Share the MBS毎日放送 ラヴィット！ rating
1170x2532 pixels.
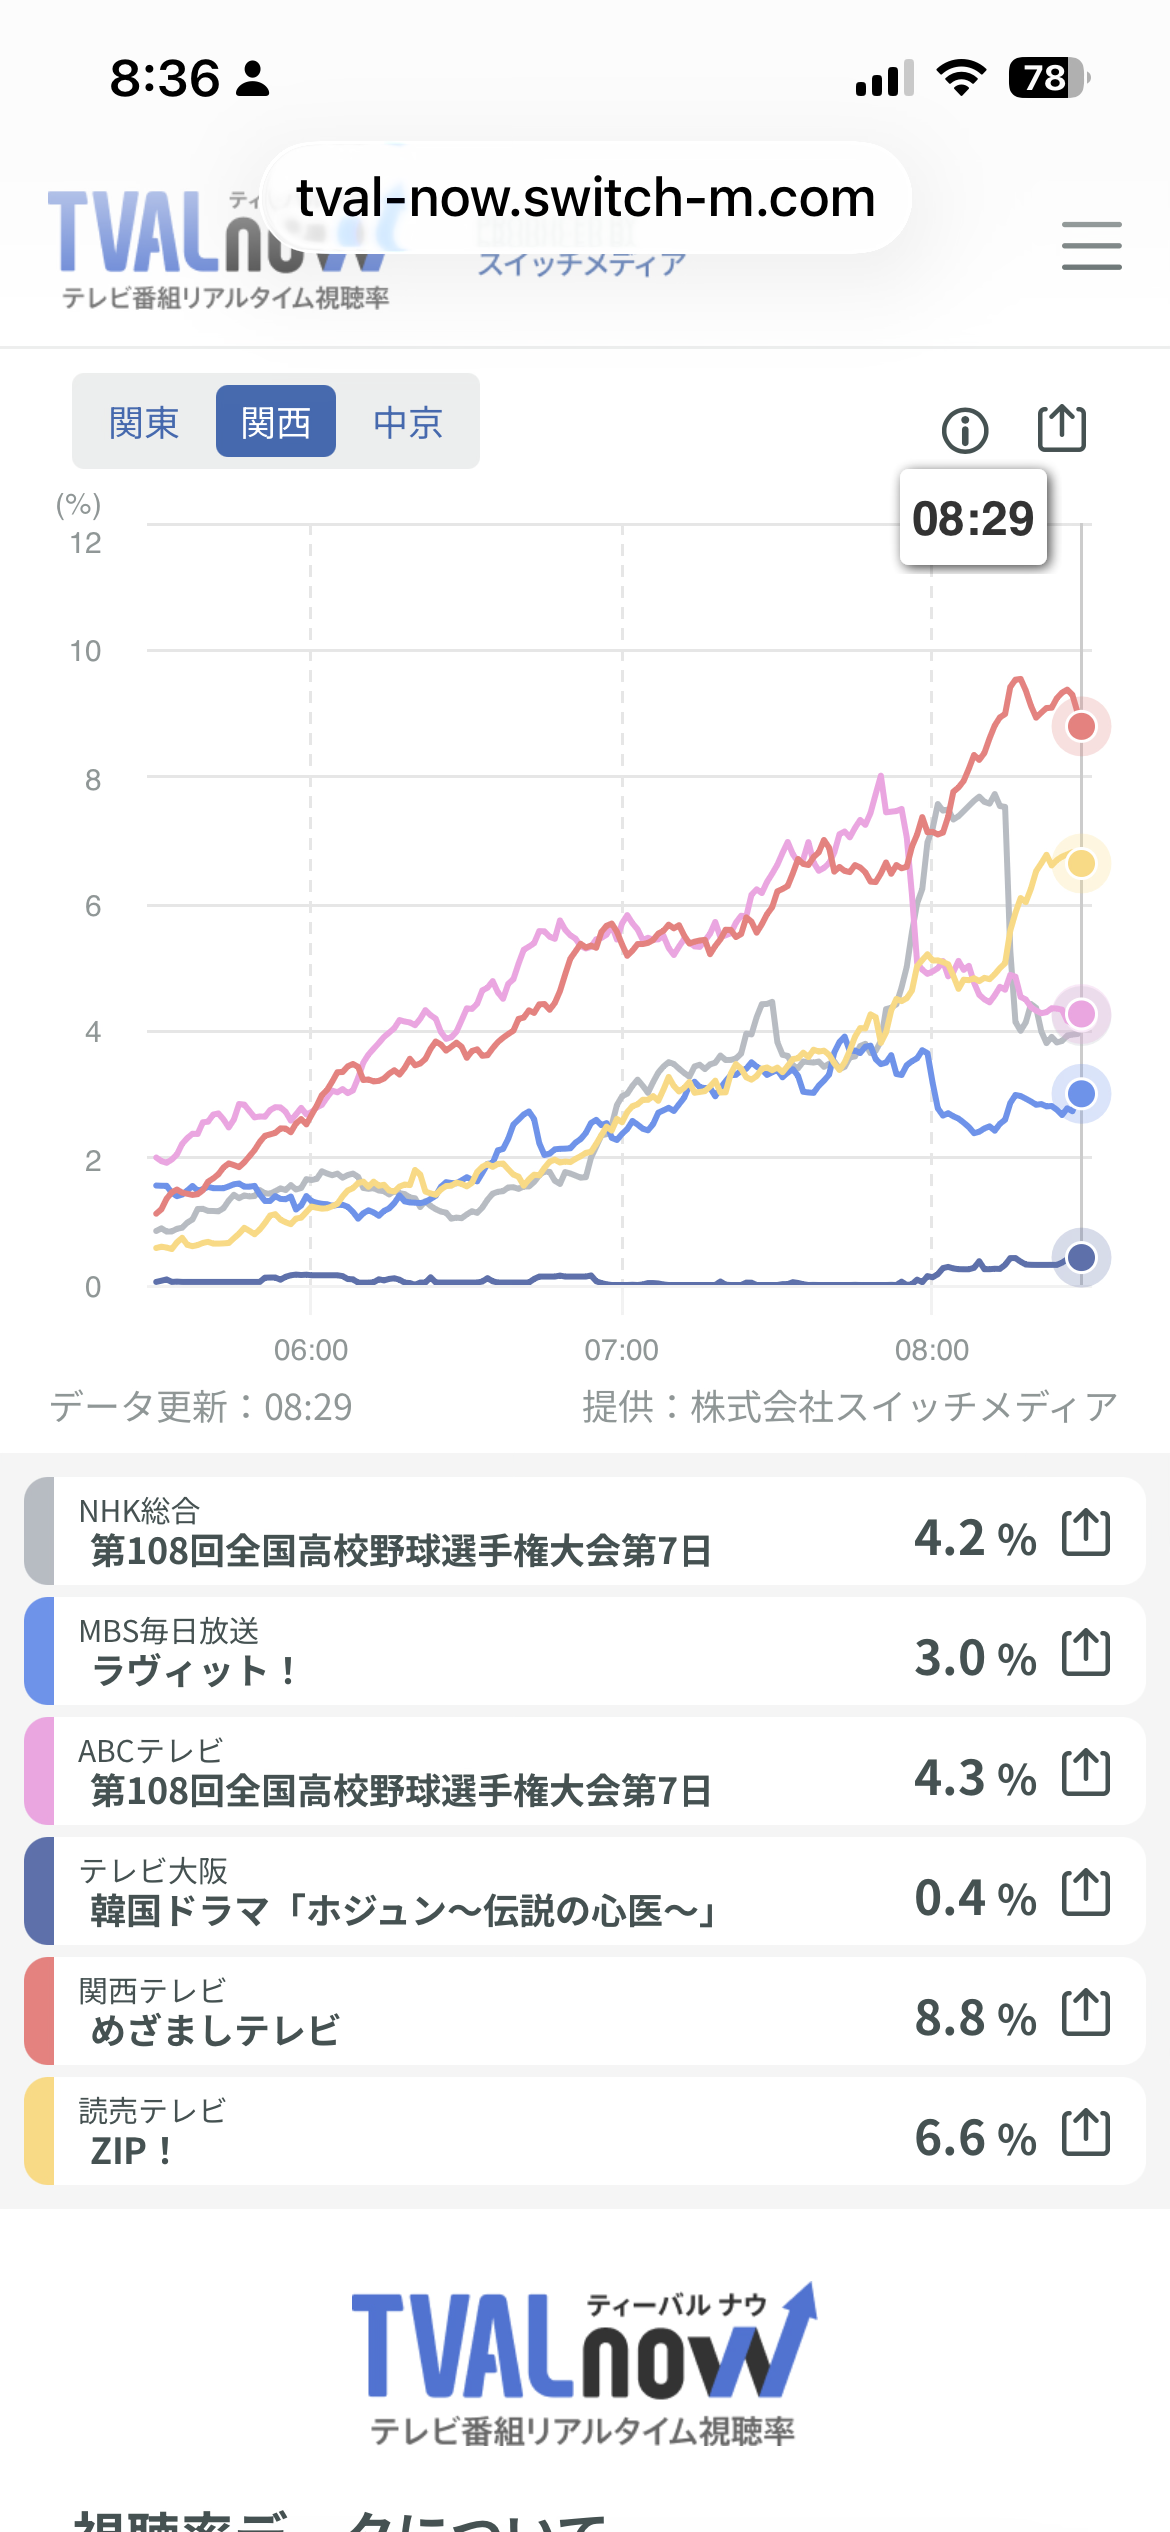[x=1086, y=1652]
